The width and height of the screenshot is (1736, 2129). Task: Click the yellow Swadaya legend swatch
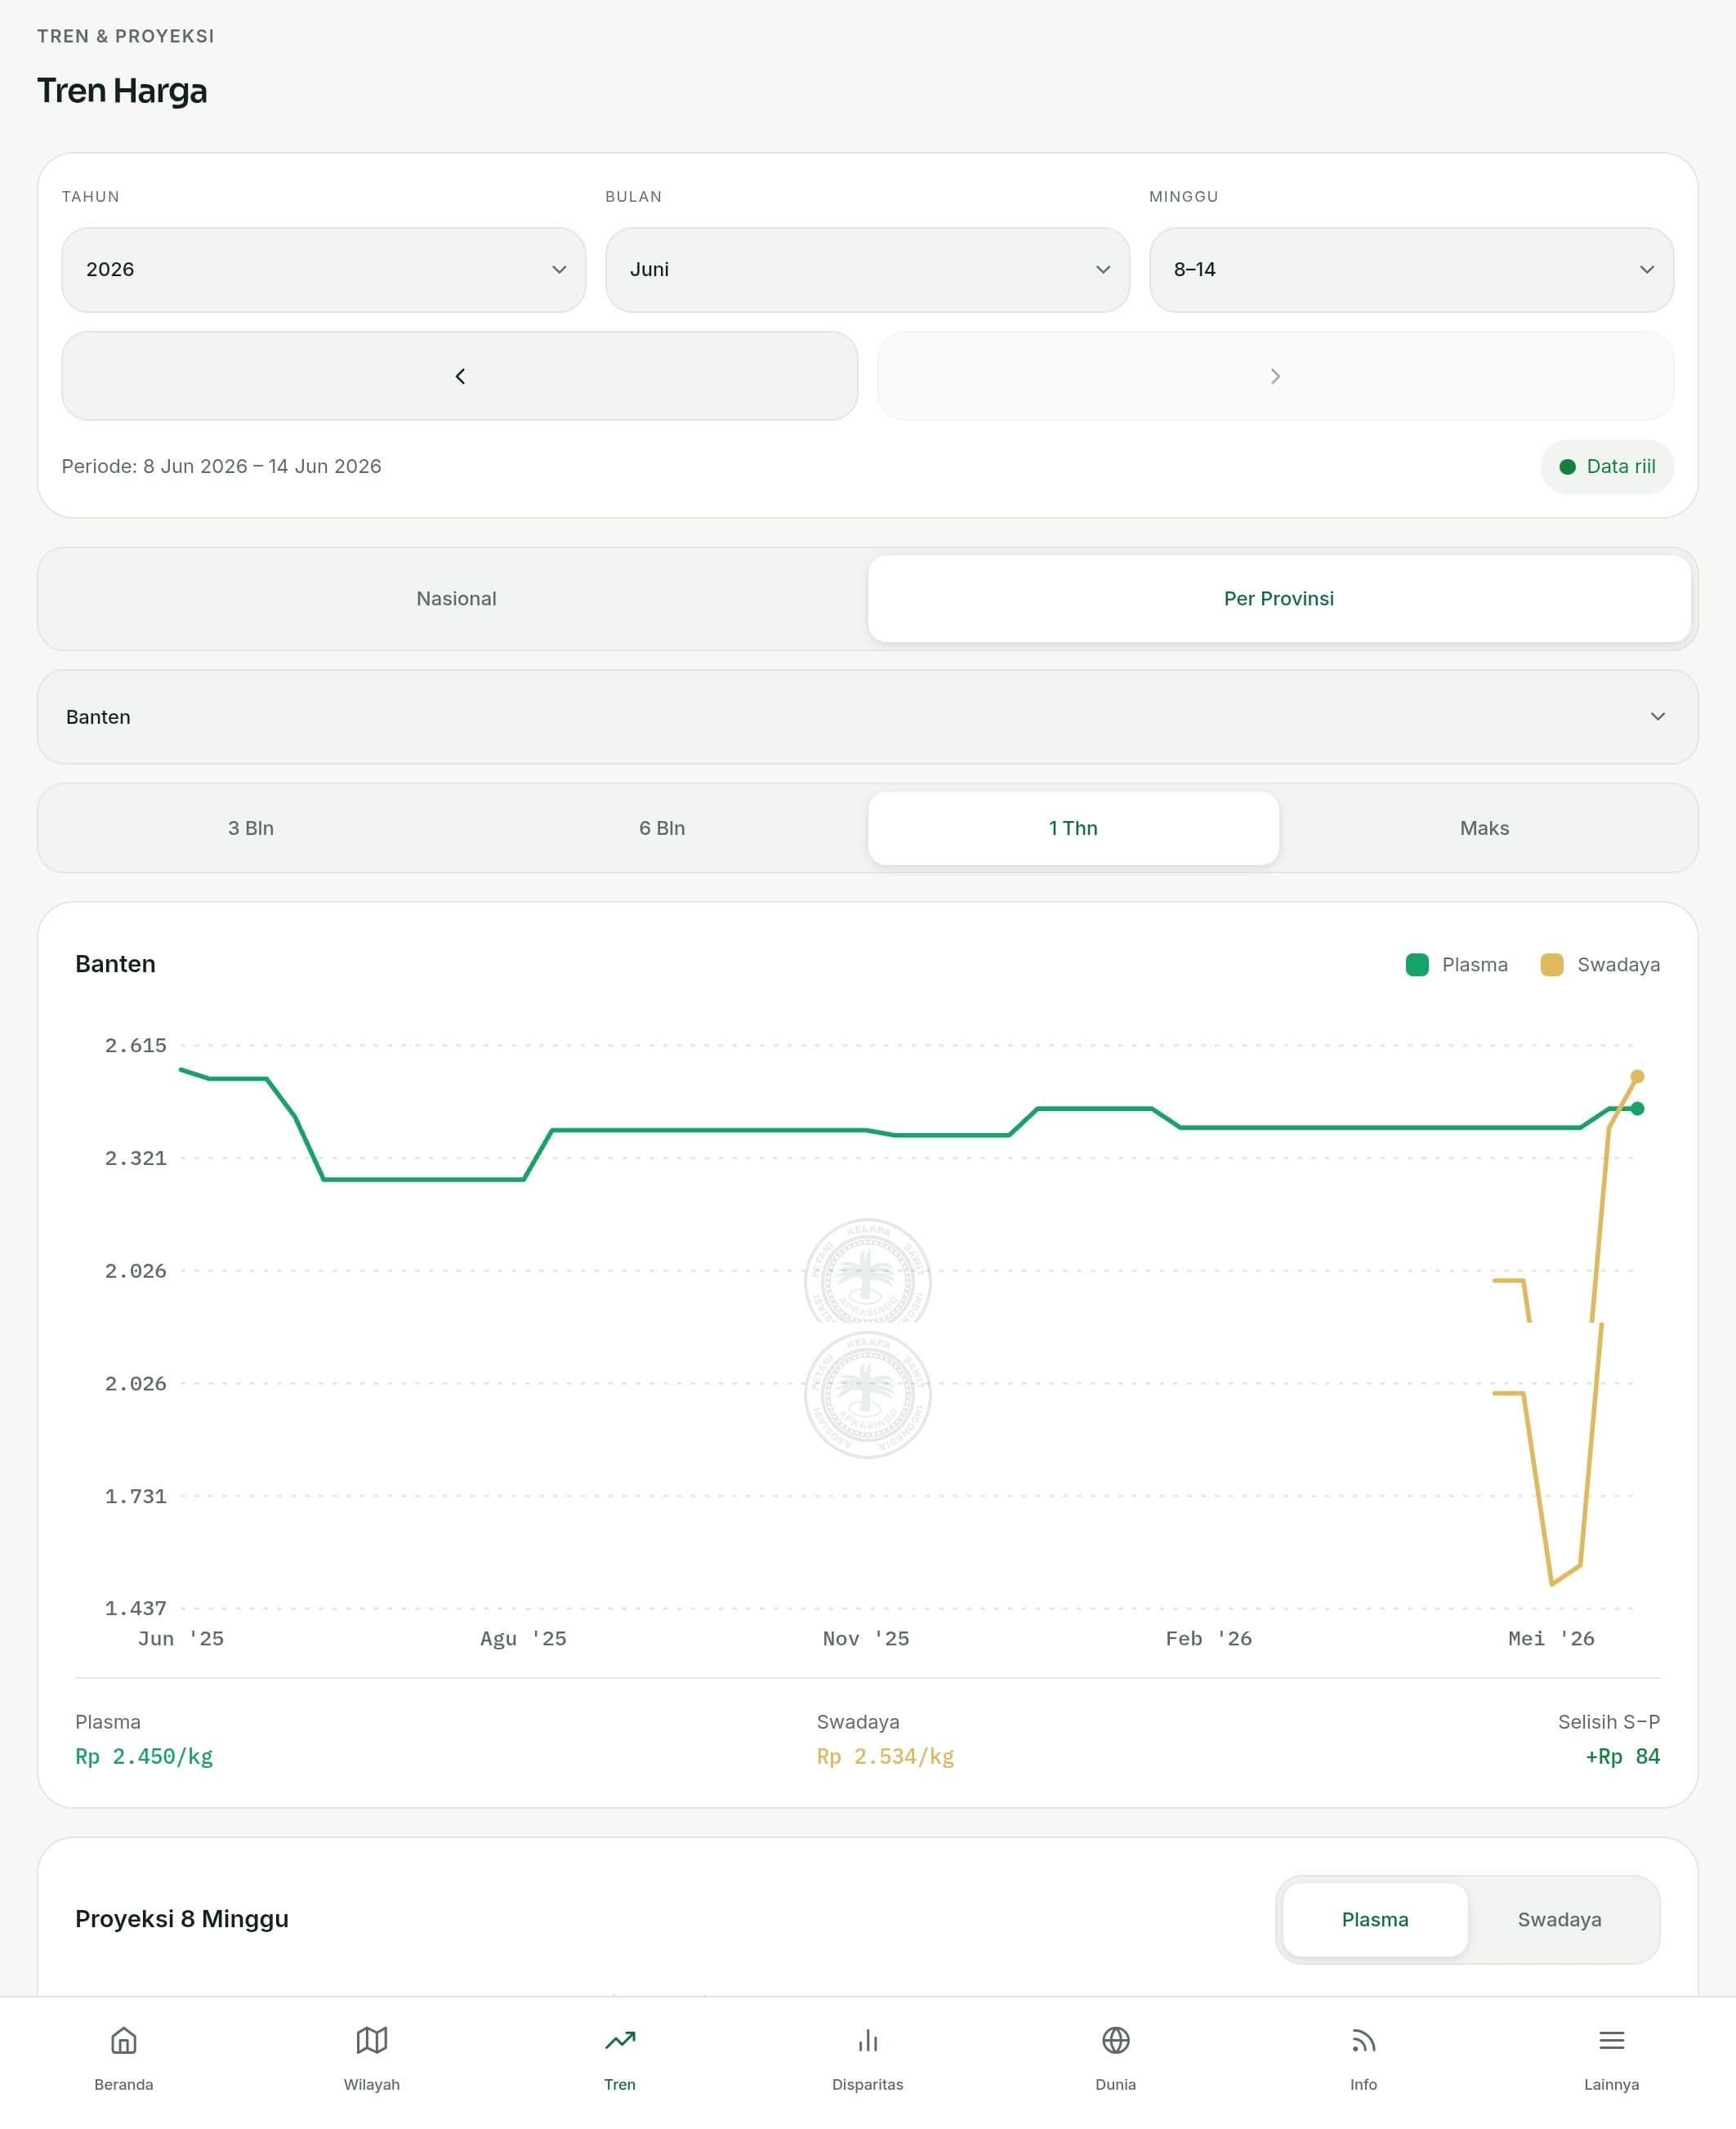(1552, 965)
